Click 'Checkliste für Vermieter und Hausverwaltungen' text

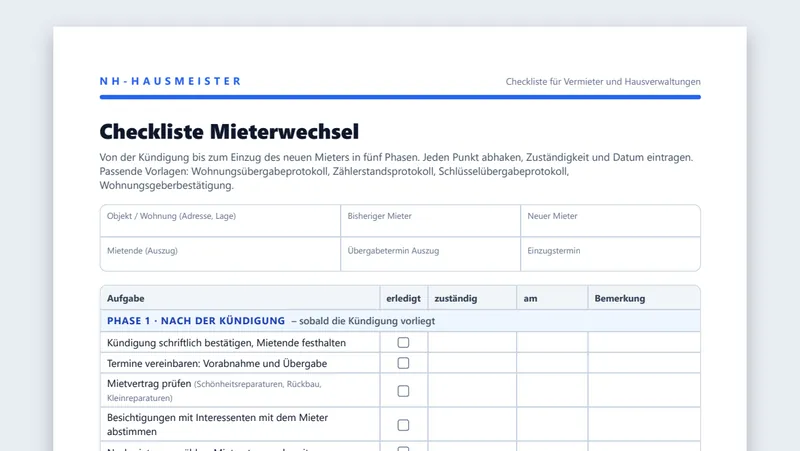603,82
